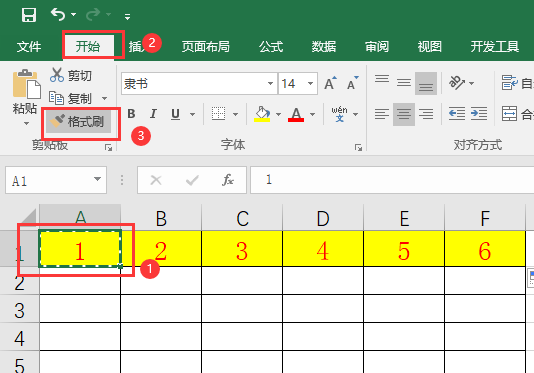Image resolution: width=534 pixels, height=373 pixels.
Task: Open clipboard pane dialog launcher
Action: (x=109, y=147)
